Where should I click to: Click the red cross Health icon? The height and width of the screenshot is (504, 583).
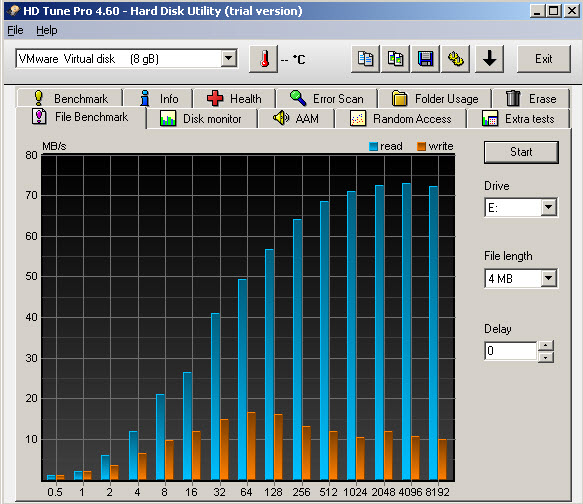215,98
